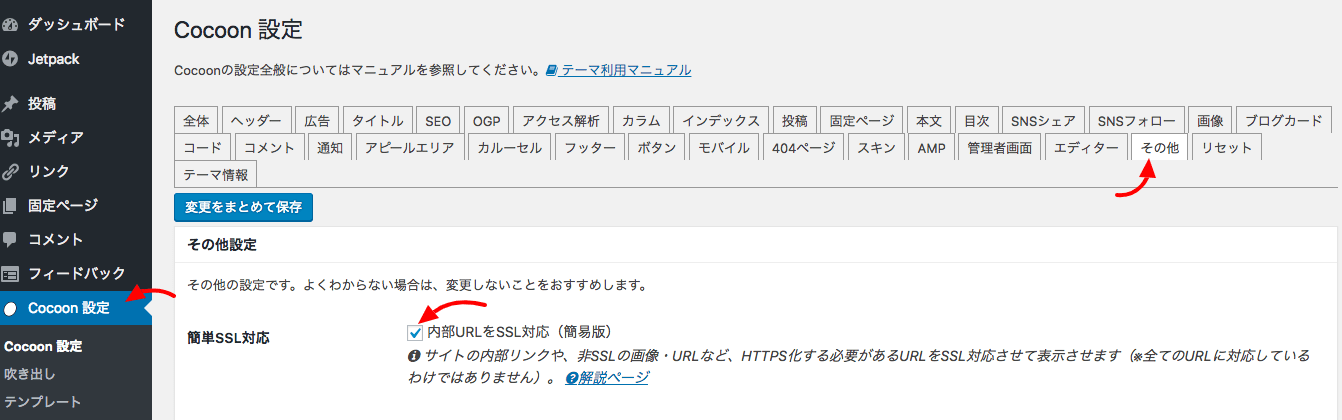Open リンク menu in sidebar

[x=76, y=171]
